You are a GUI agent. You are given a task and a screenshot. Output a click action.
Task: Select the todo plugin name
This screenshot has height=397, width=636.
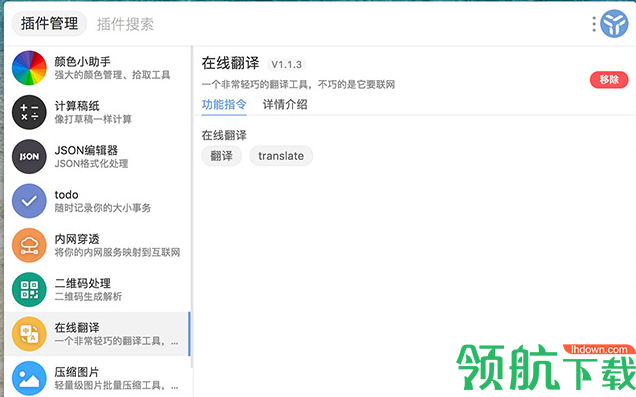tap(67, 195)
